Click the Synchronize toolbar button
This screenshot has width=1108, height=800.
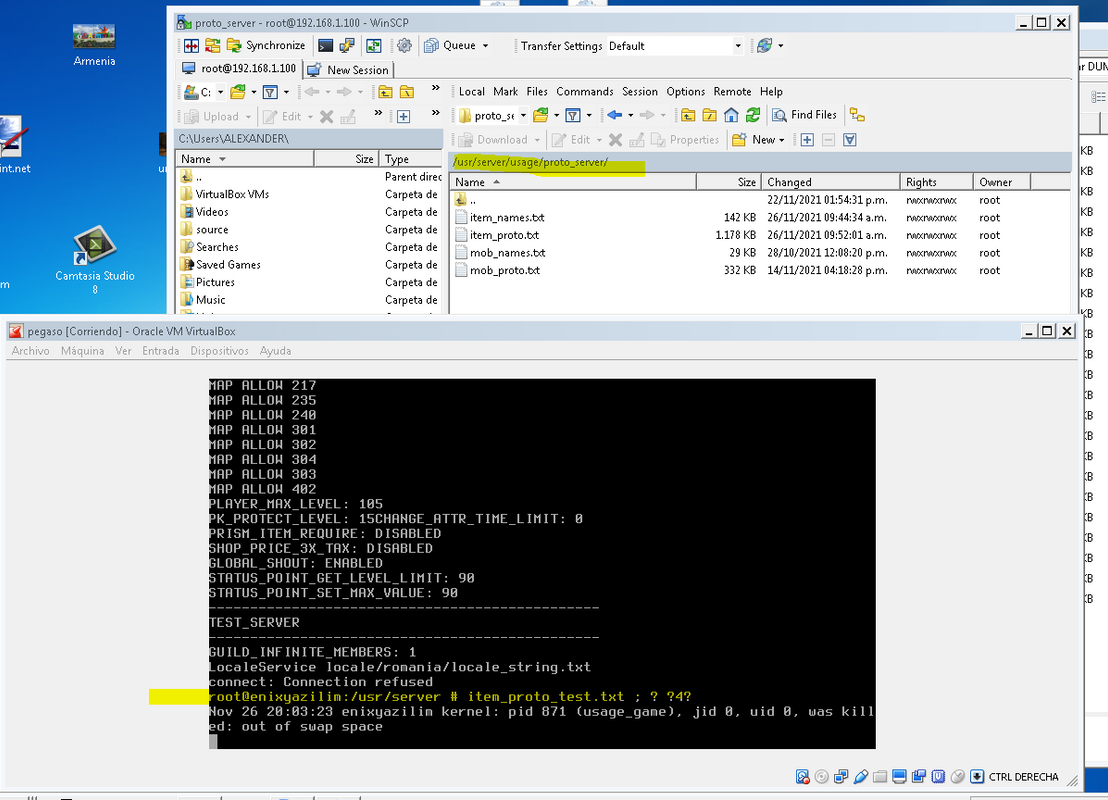pyautogui.click(x=266, y=45)
